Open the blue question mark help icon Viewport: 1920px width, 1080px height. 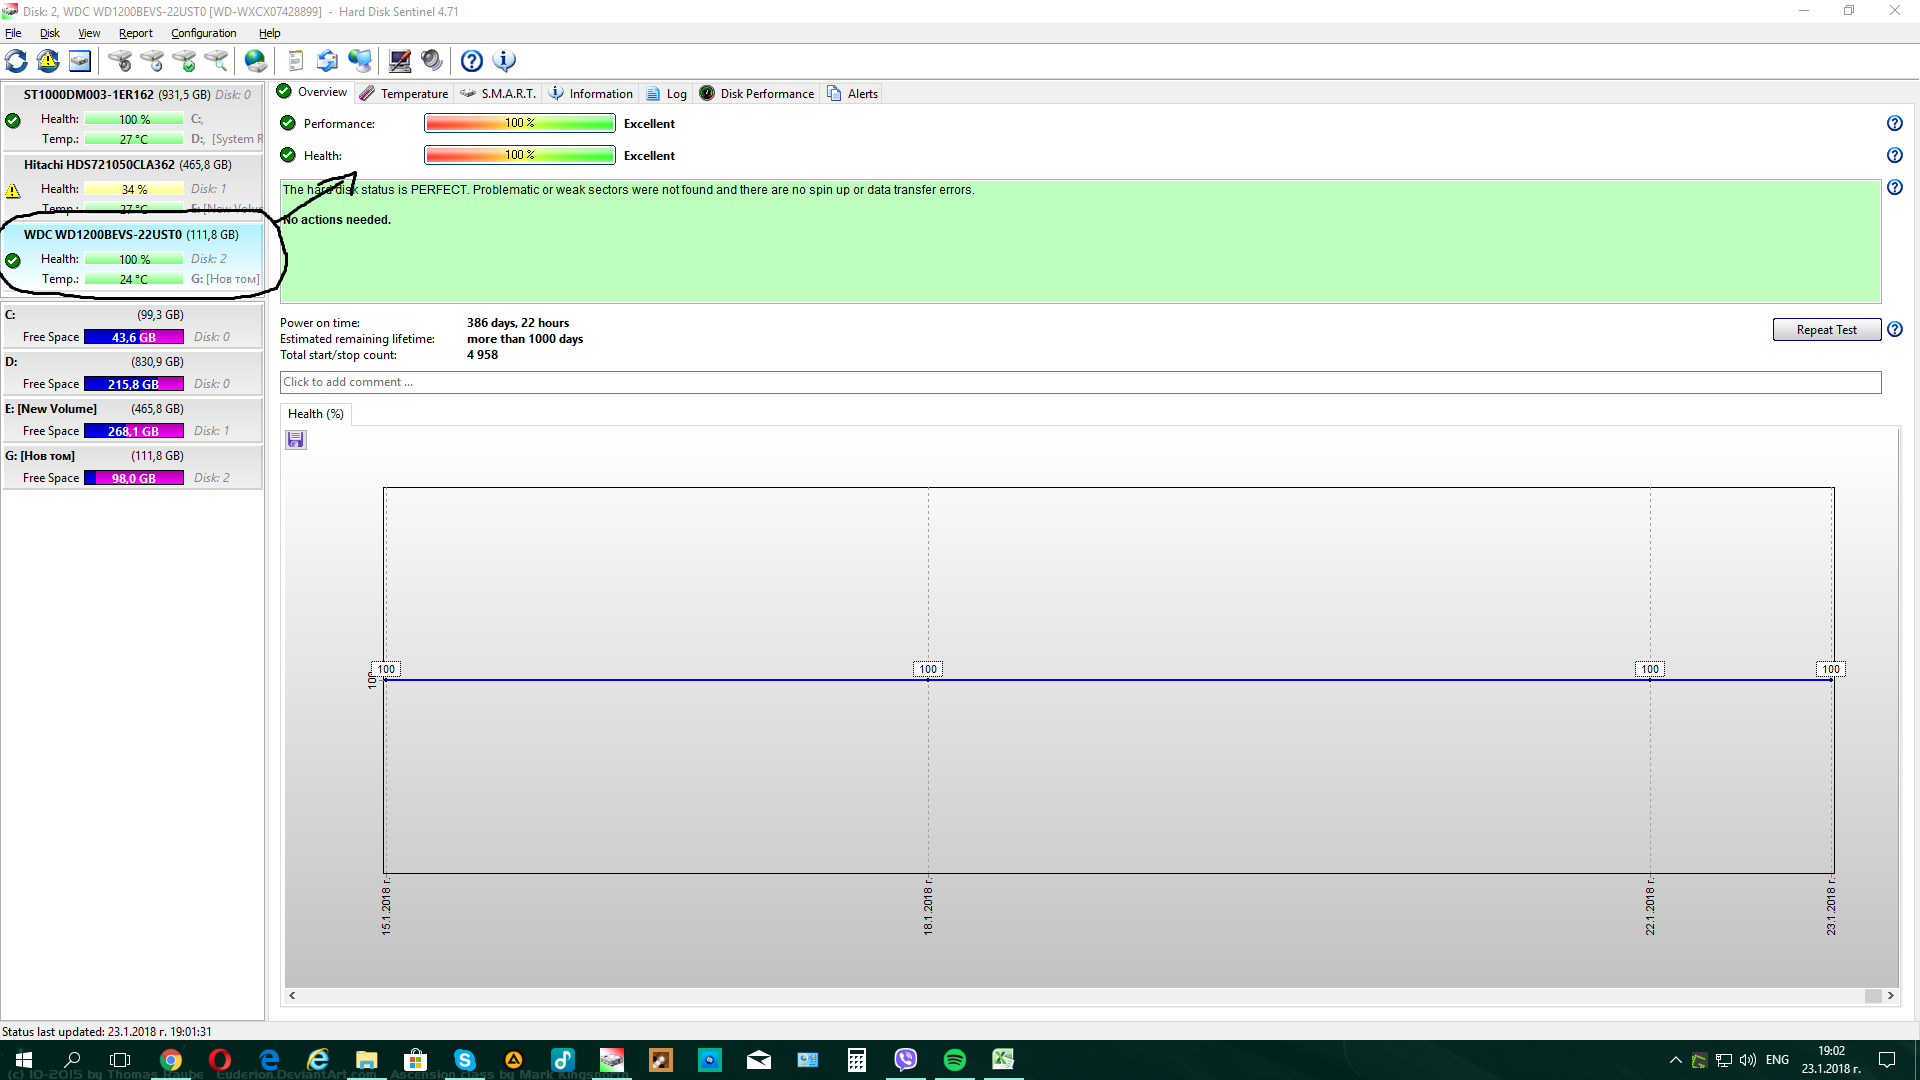472,61
